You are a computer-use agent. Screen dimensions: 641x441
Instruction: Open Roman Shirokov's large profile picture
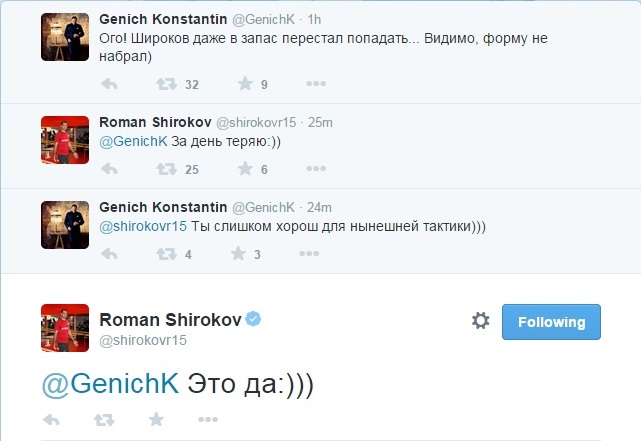[66, 328]
